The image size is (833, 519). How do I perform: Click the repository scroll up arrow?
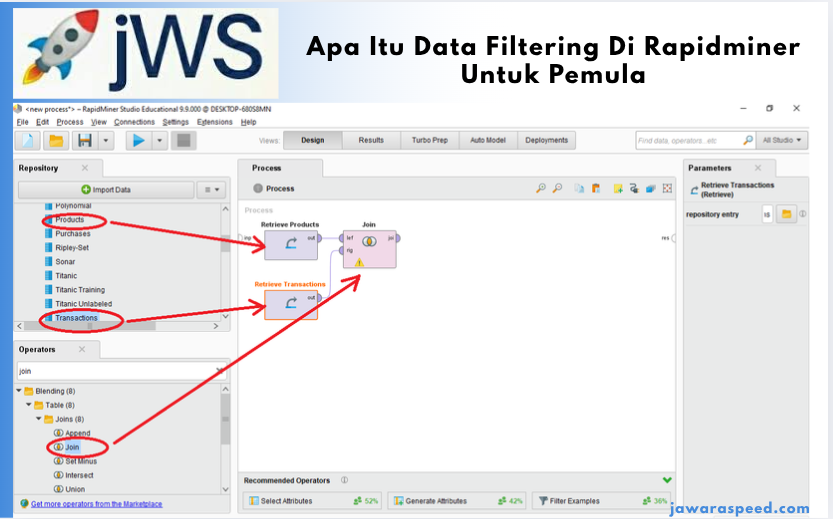tap(225, 209)
